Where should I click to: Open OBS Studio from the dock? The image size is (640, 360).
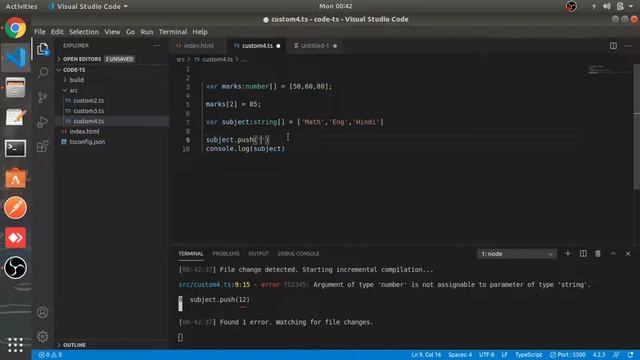coord(16,268)
